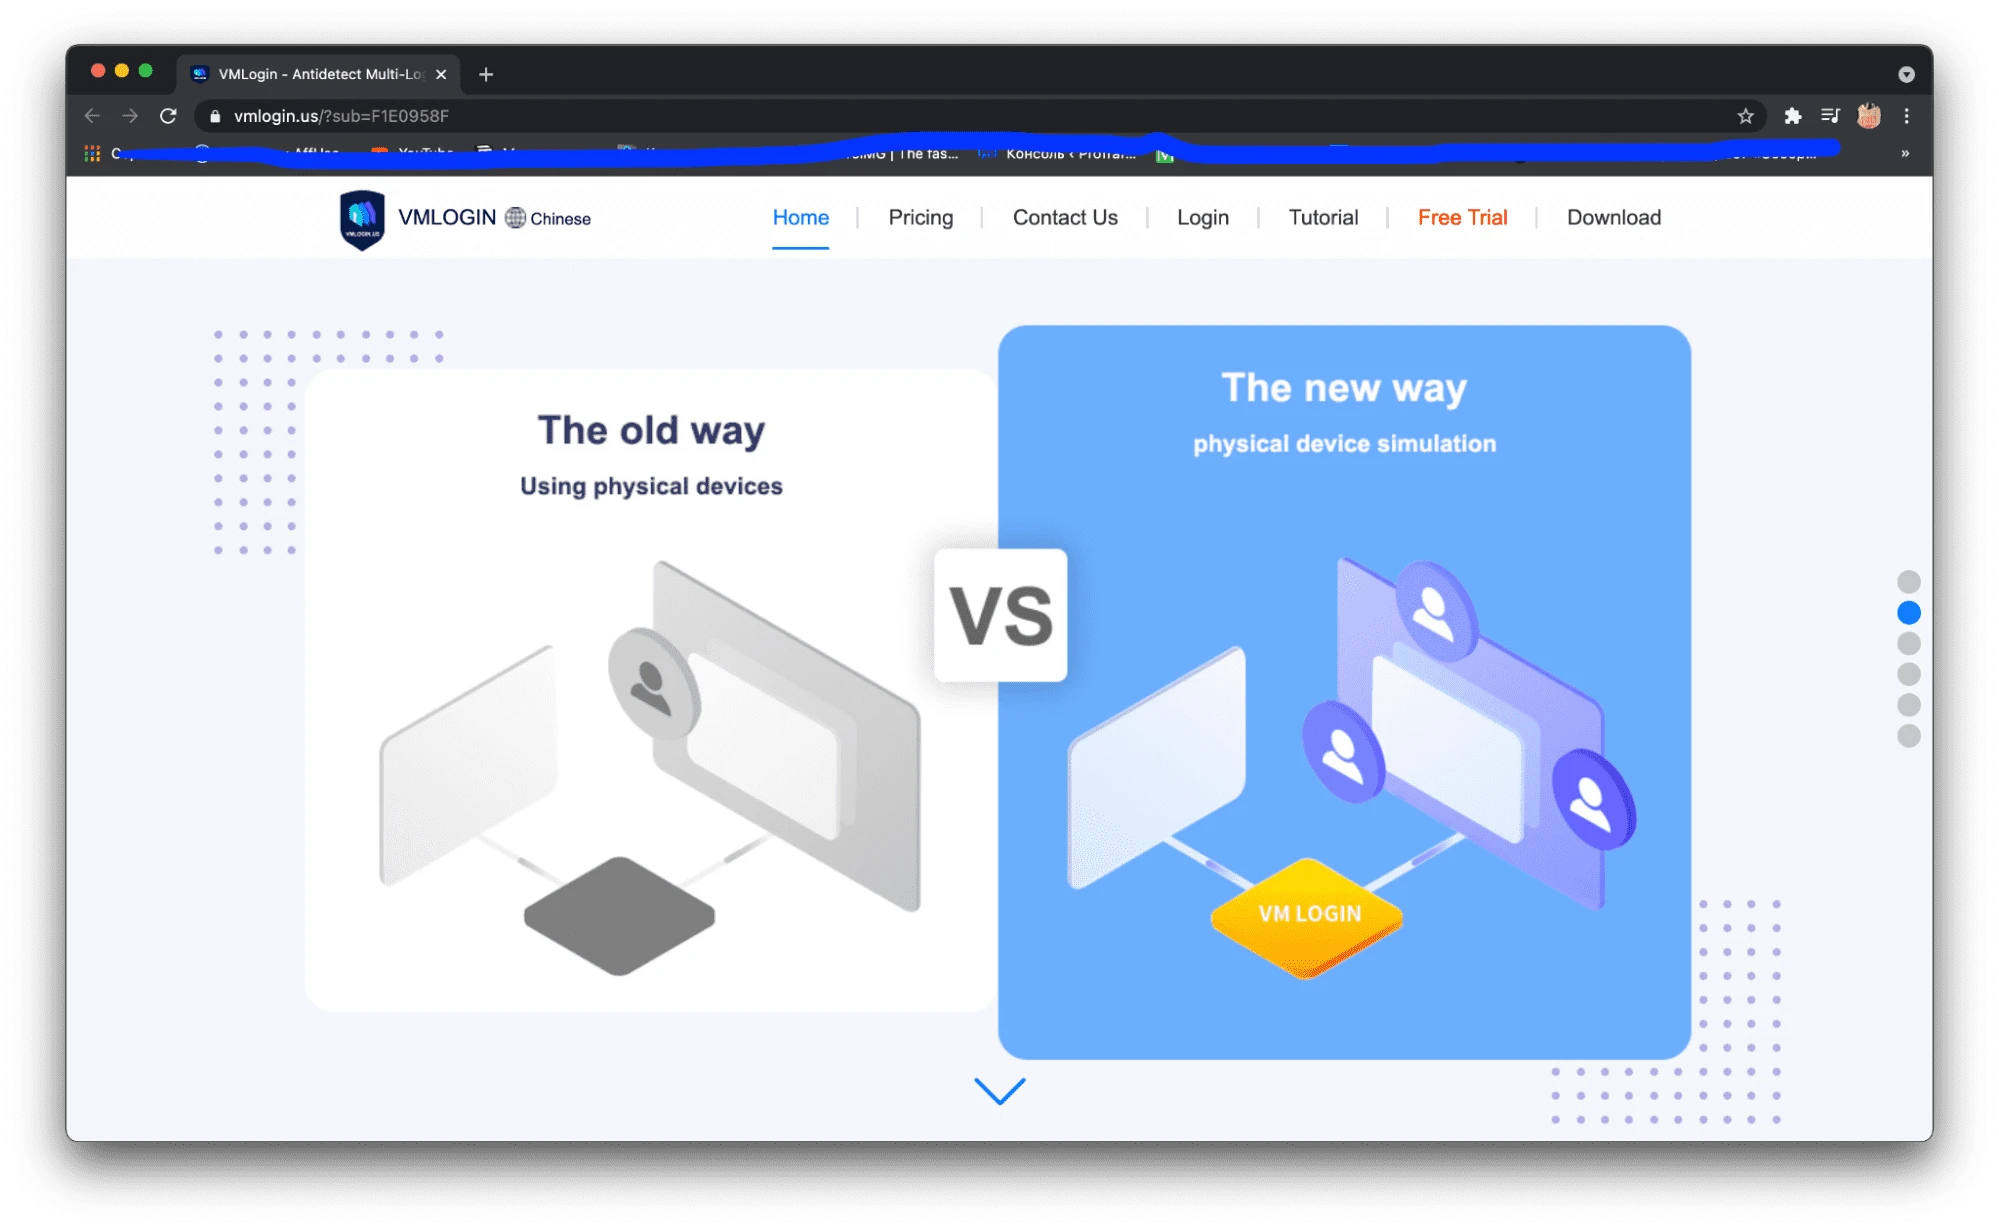This screenshot has width=1999, height=1229.
Task: Select the sixth slide pagination dot
Action: (x=1908, y=736)
